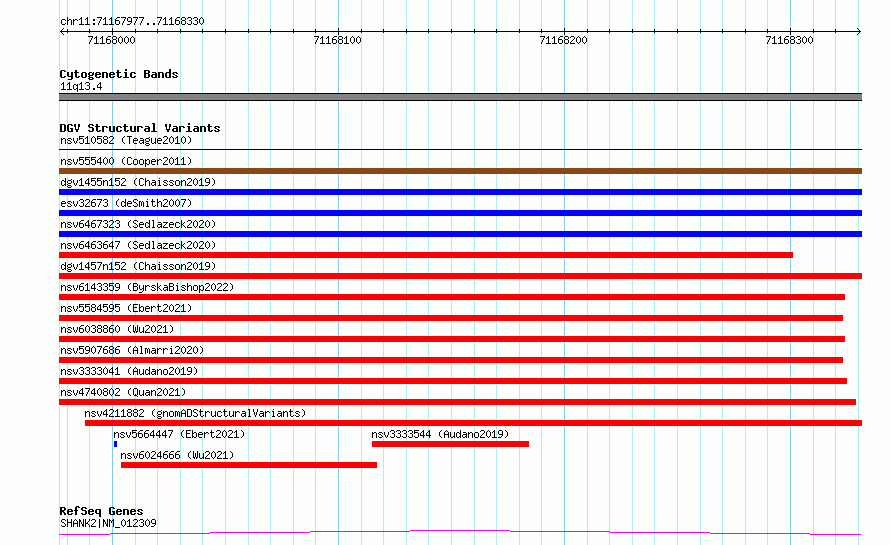The image size is (890, 545).
Task: Open nsv6467323 (Sedlazeck2020) variant label
Action: click(138, 224)
